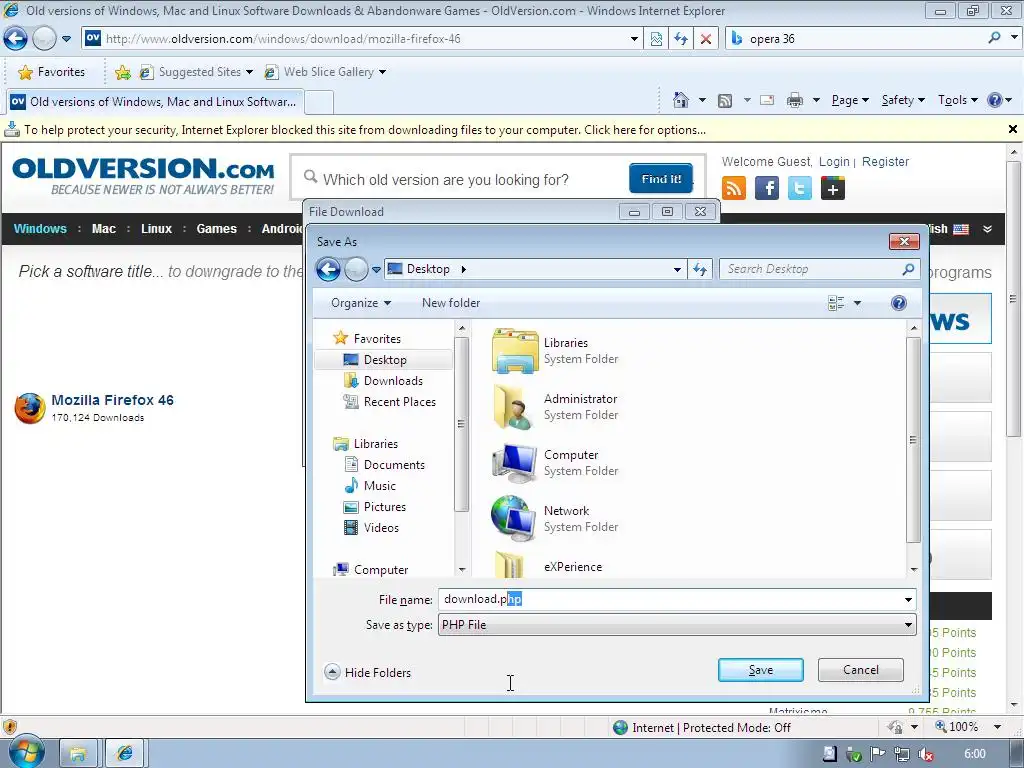This screenshot has width=1024, height=768.
Task: Click the IE back arrow button
Action: click(x=15, y=39)
